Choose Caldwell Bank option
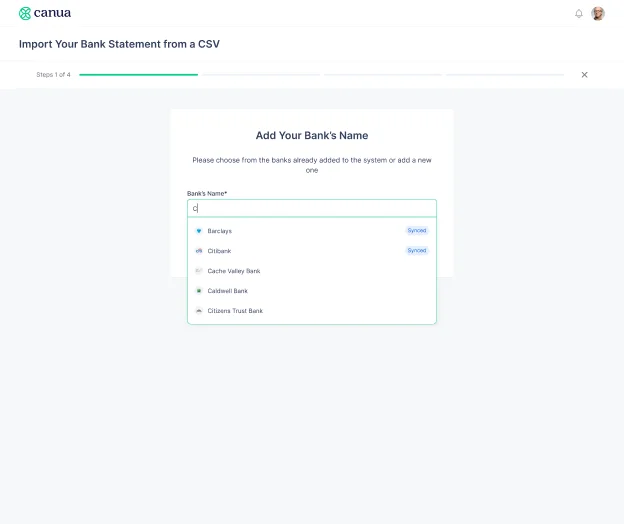 (x=312, y=291)
